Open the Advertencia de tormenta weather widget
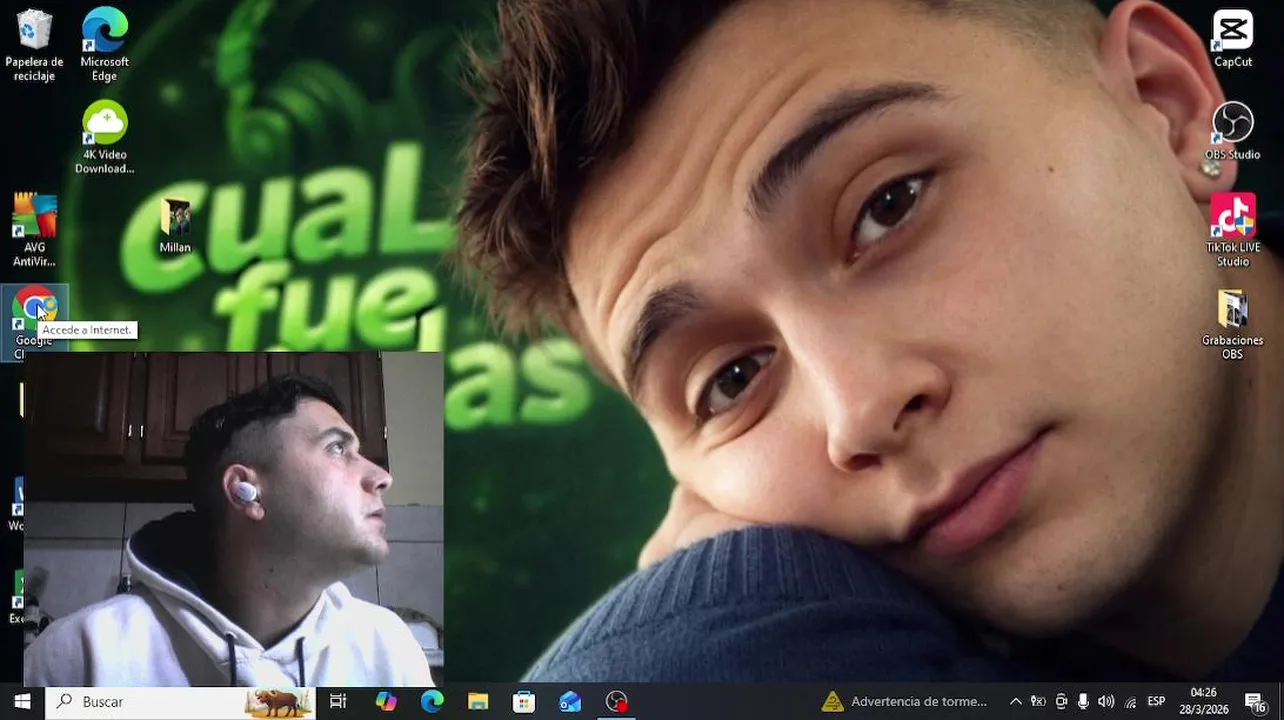This screenshot has height=720, width=1284. [904, 702]
